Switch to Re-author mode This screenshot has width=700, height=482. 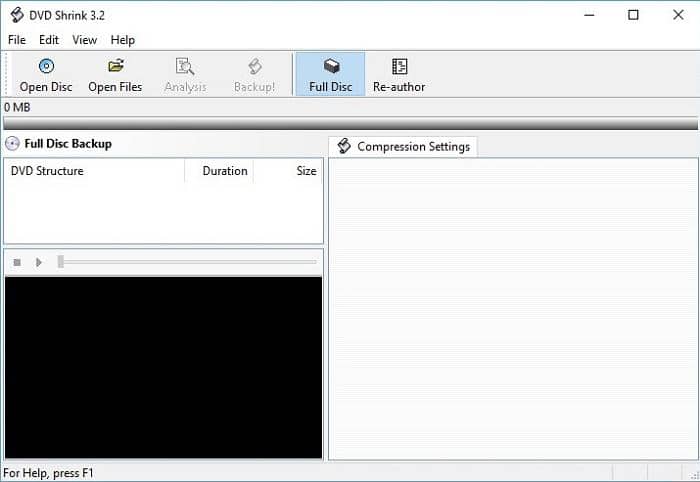point(399,74)
